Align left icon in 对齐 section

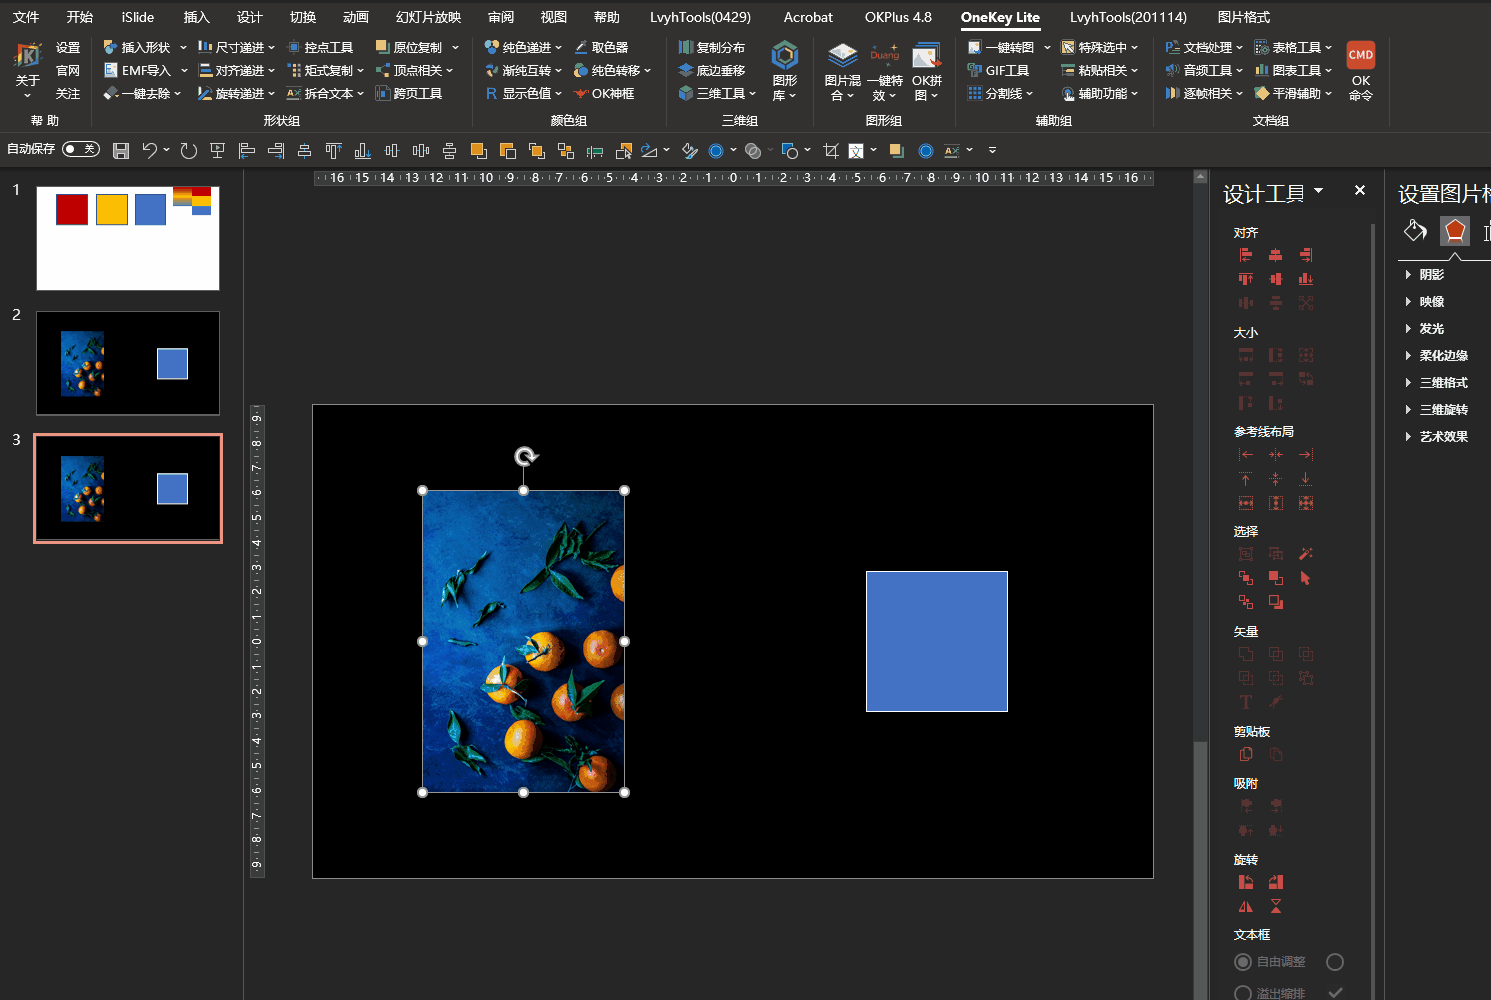1246,255
